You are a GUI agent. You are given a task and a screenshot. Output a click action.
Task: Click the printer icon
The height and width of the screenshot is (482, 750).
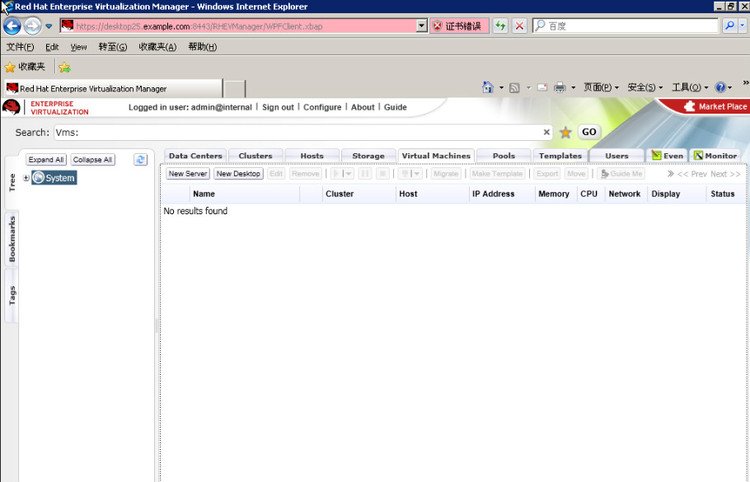click(x=560, y=87)
